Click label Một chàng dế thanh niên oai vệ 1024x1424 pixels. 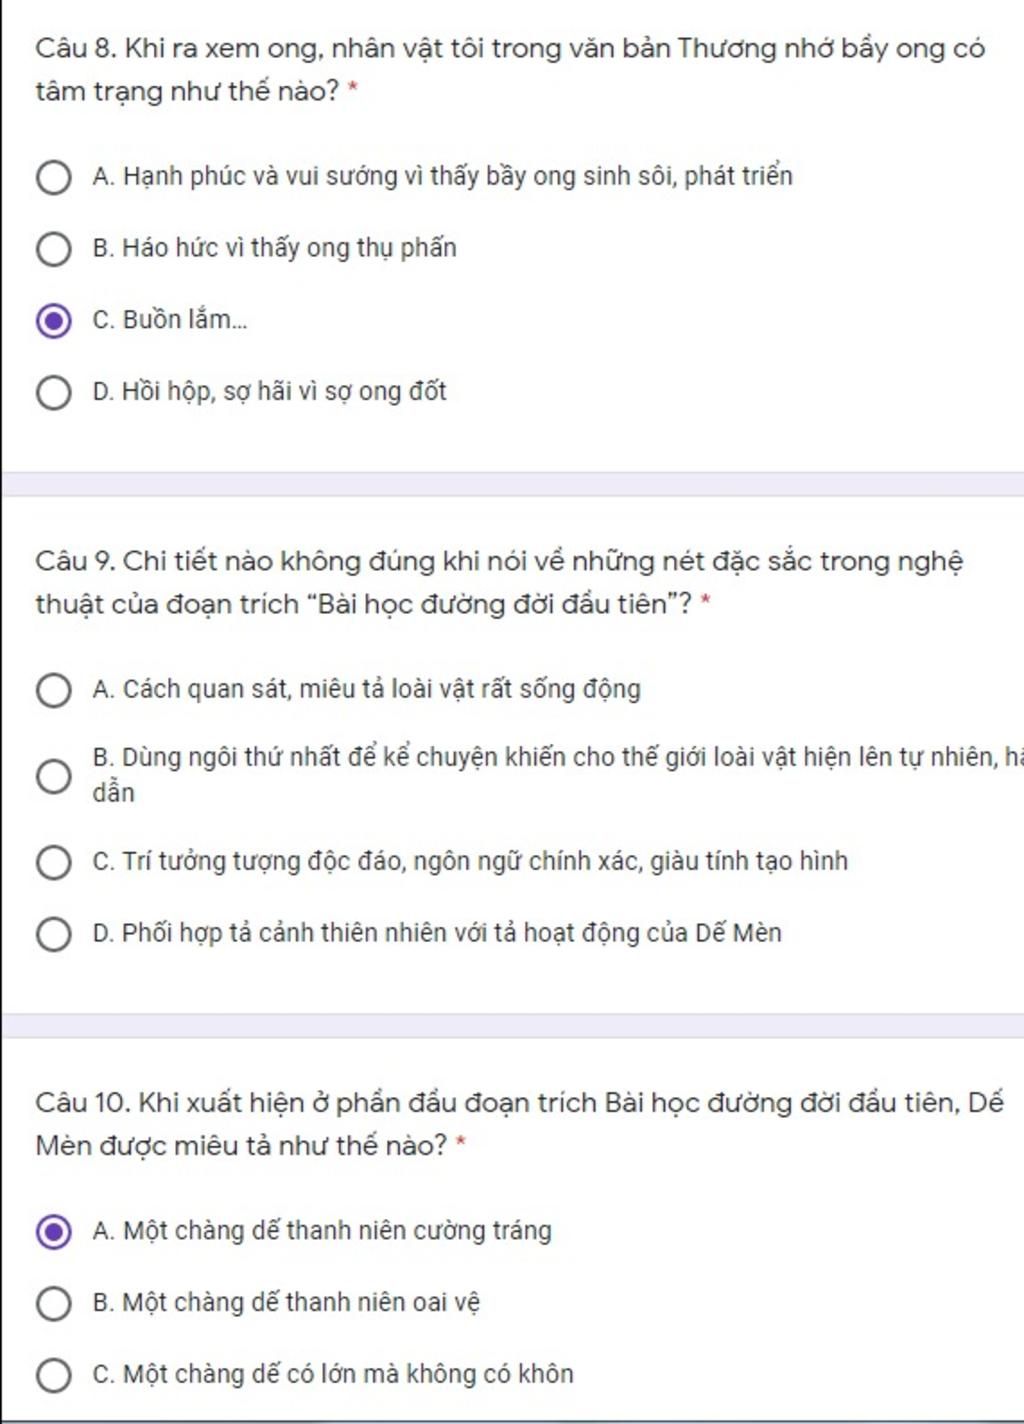[x=286, y=1303]
